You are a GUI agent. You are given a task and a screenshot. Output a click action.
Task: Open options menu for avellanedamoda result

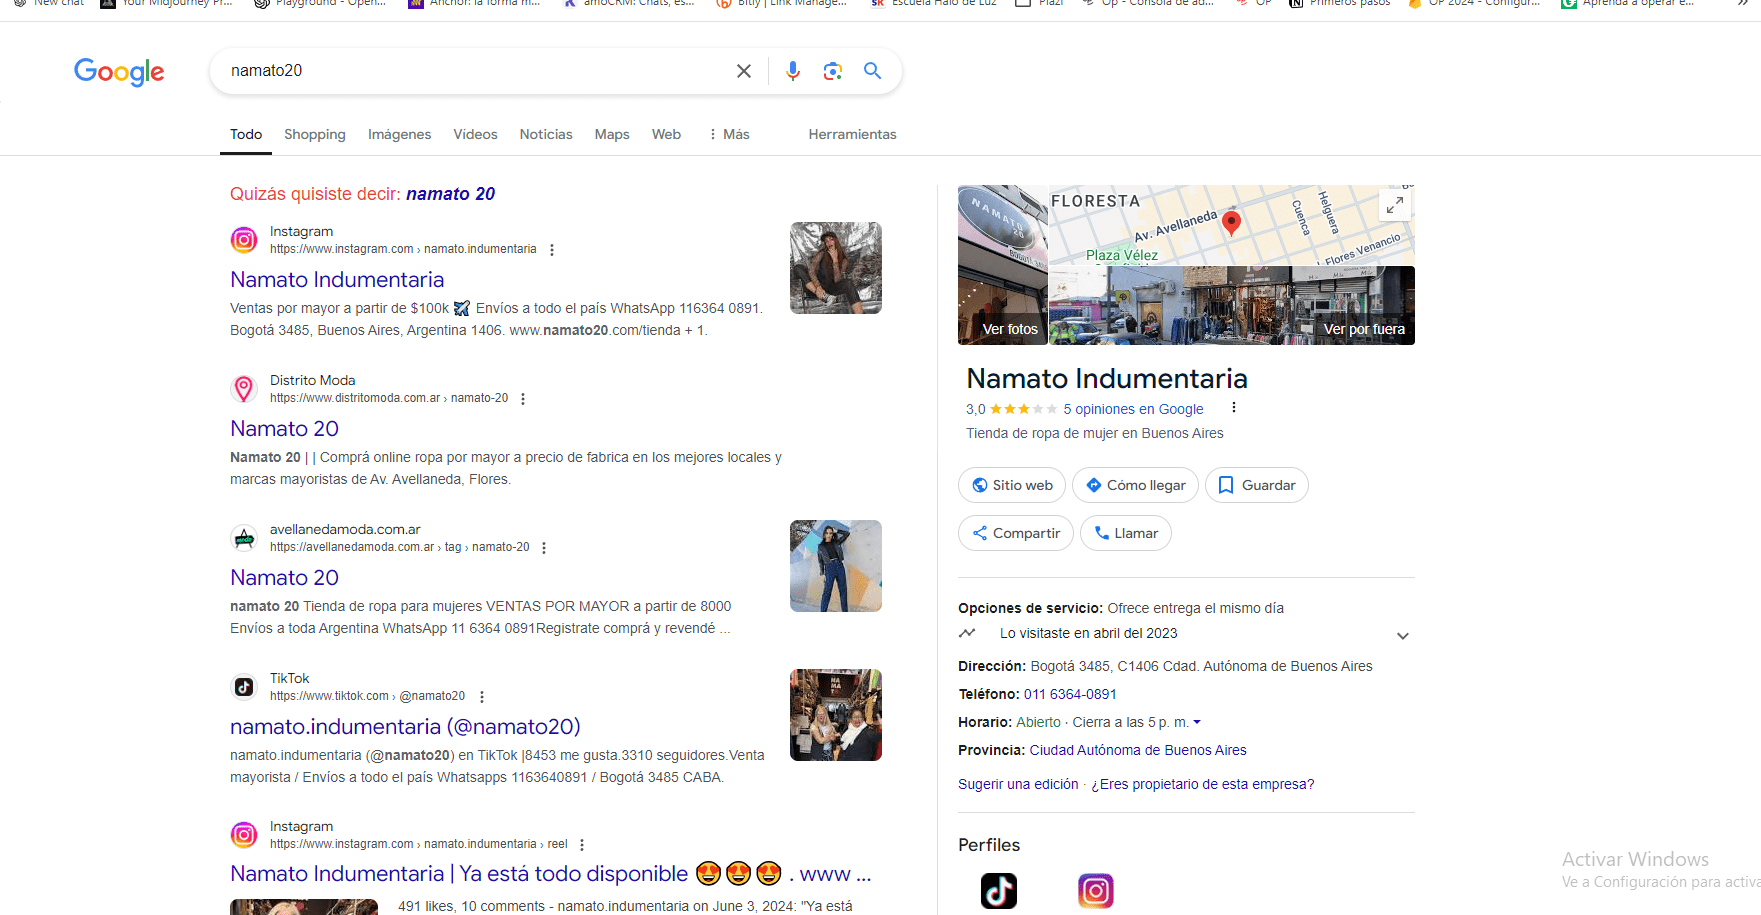544,548
